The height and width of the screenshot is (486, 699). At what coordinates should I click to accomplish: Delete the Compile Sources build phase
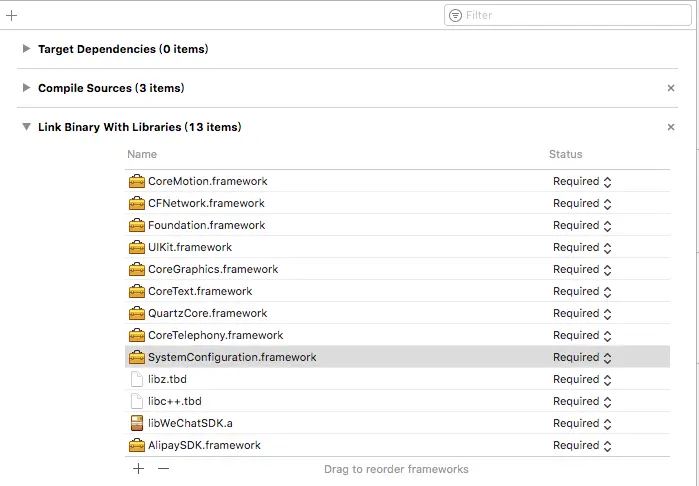pos(671,88)
